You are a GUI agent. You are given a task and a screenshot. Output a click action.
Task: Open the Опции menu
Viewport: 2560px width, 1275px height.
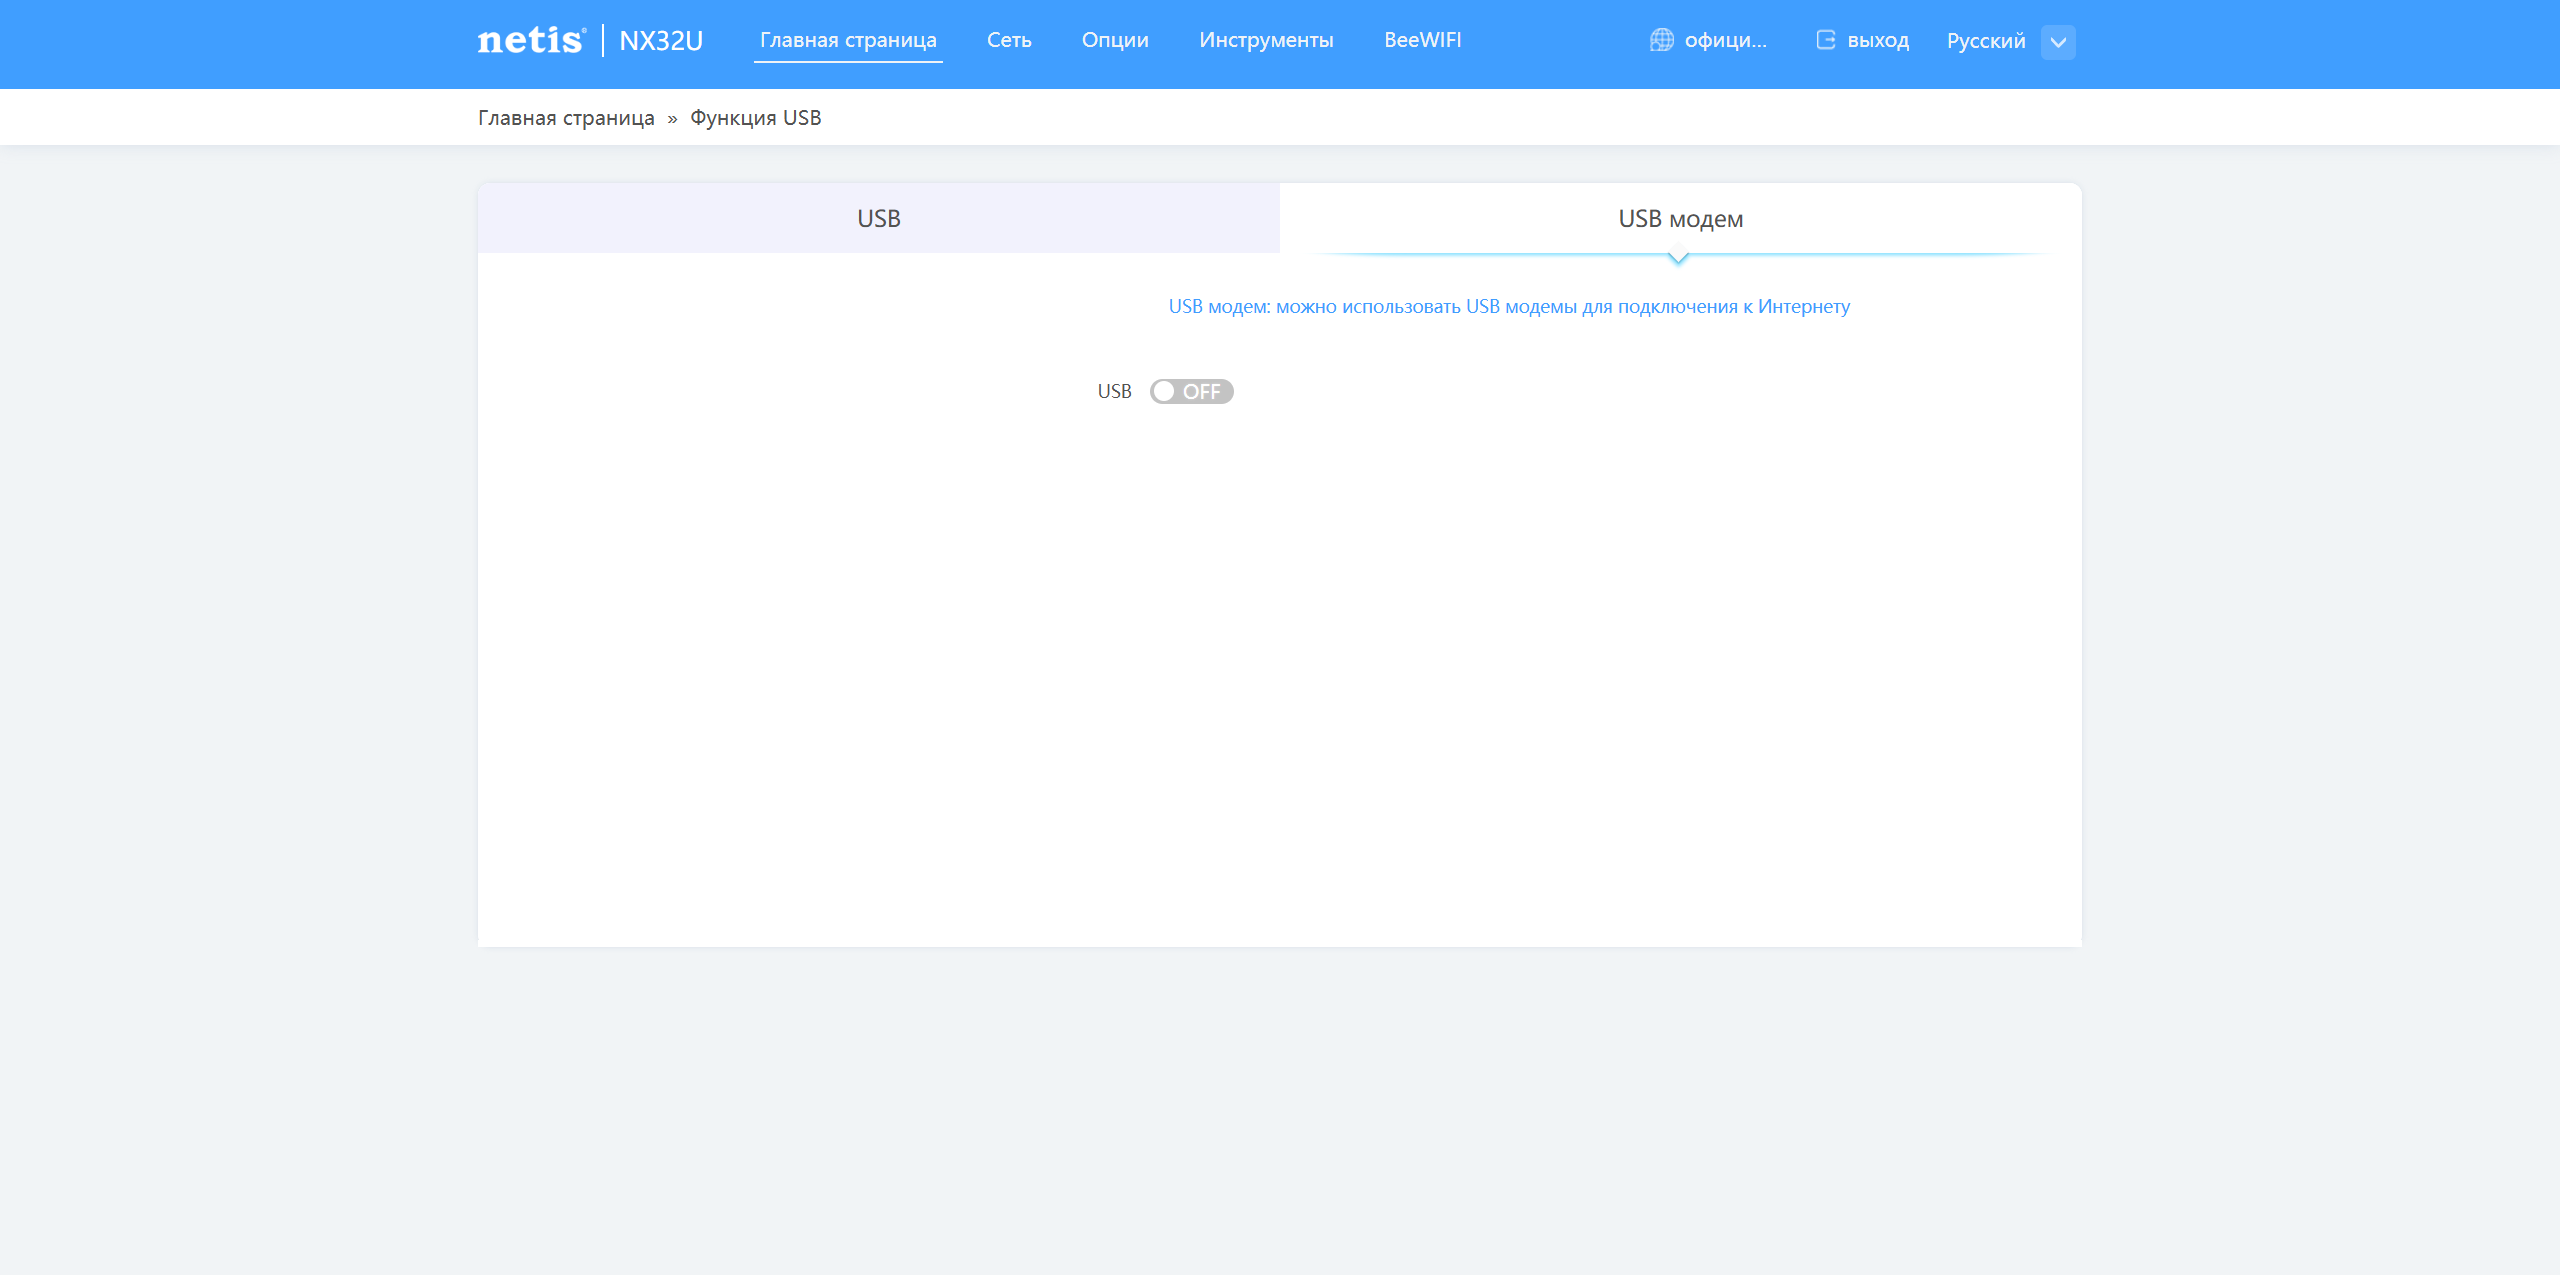click(1115, 40)
